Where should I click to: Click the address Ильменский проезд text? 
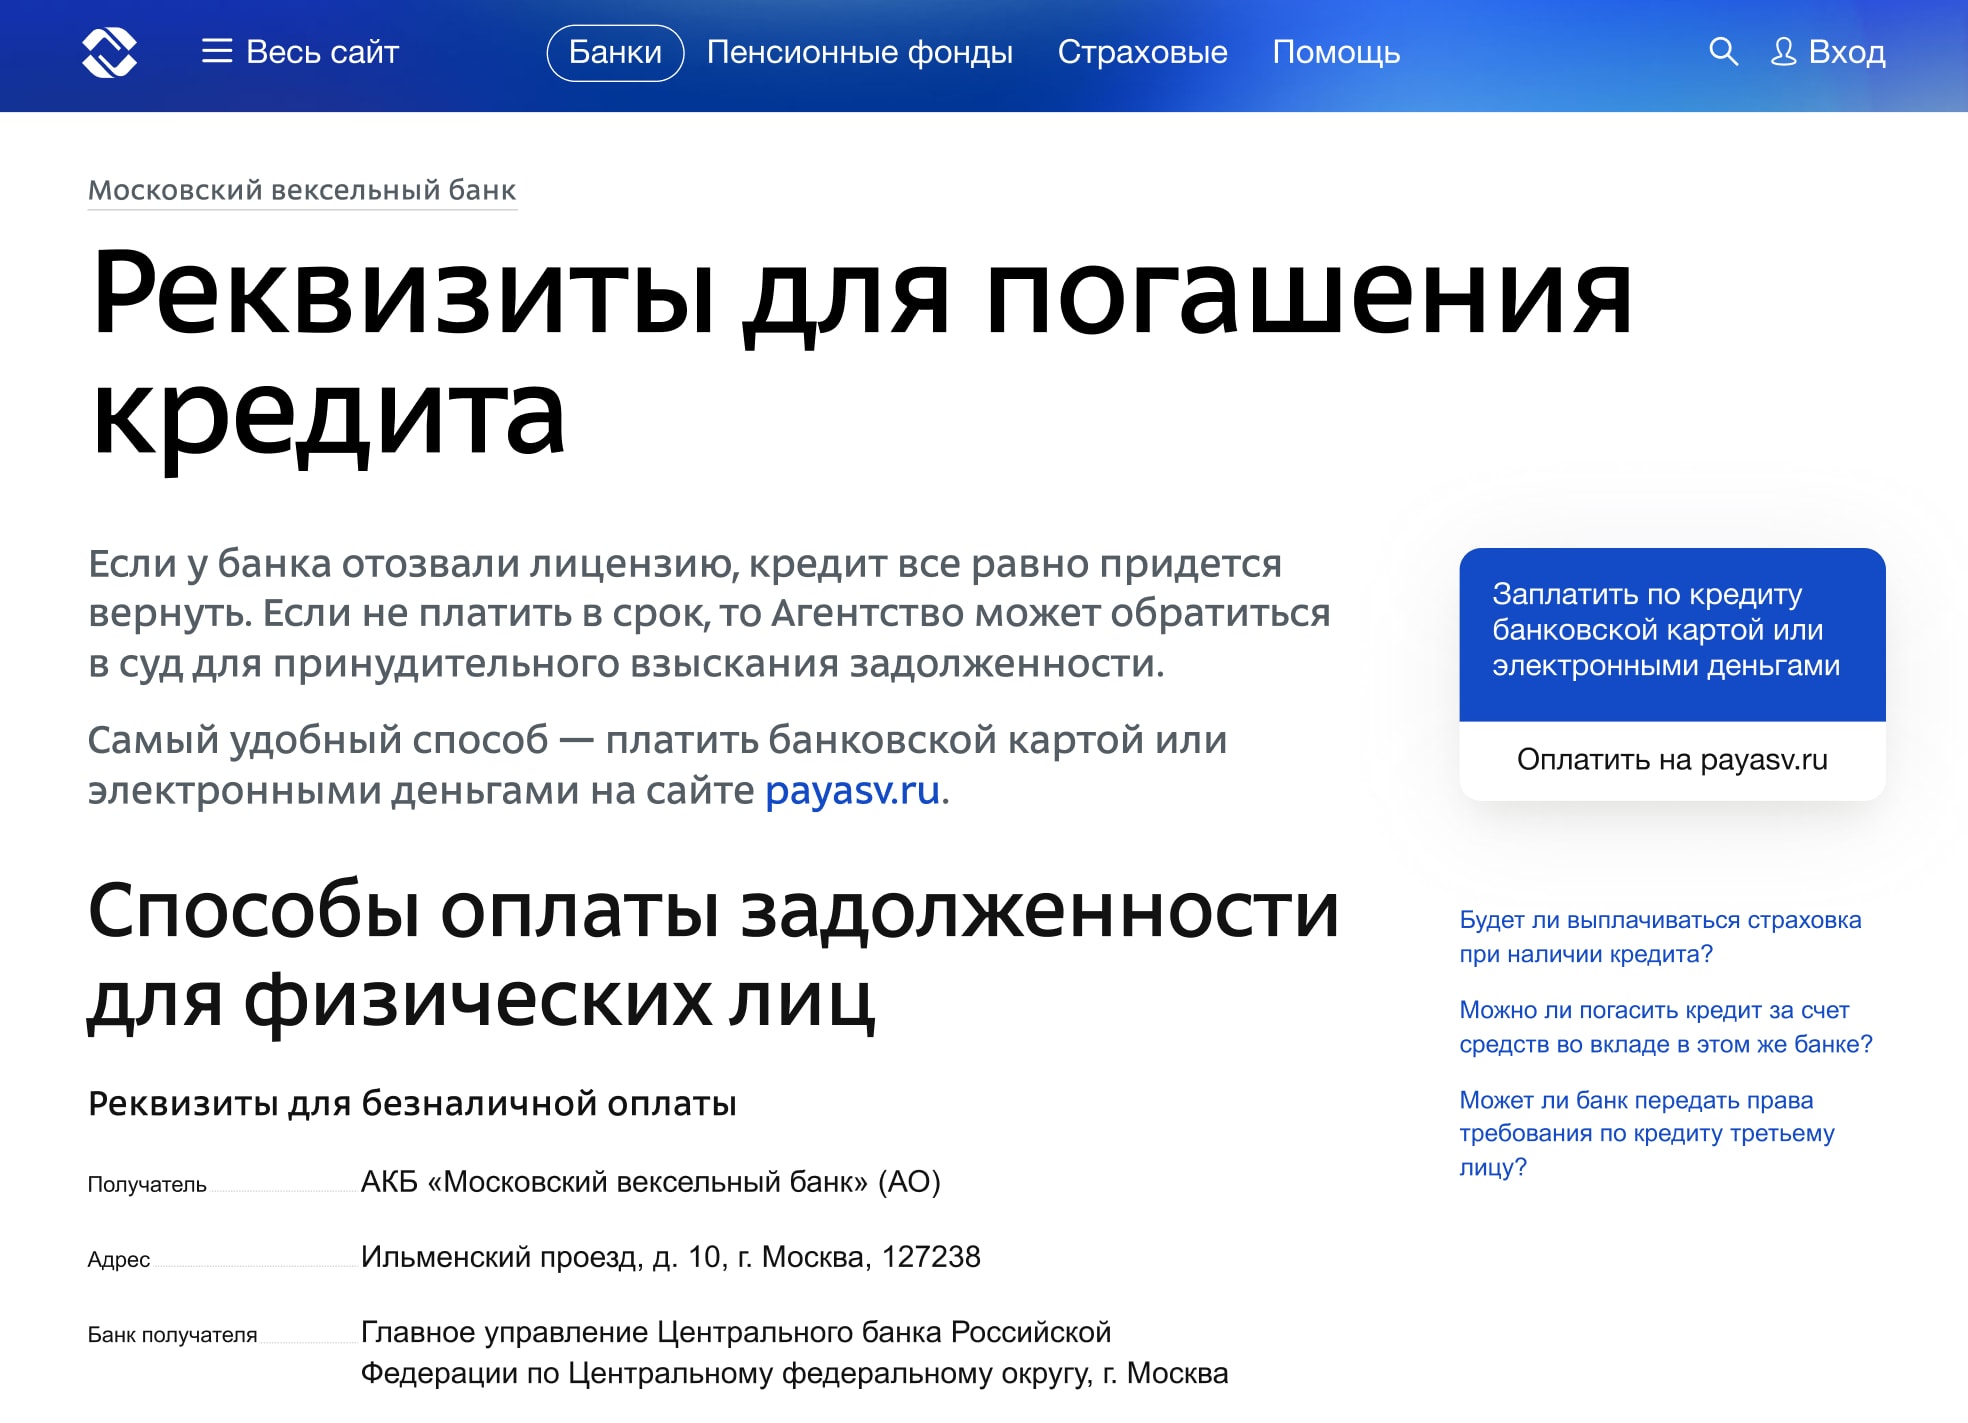670,1257
